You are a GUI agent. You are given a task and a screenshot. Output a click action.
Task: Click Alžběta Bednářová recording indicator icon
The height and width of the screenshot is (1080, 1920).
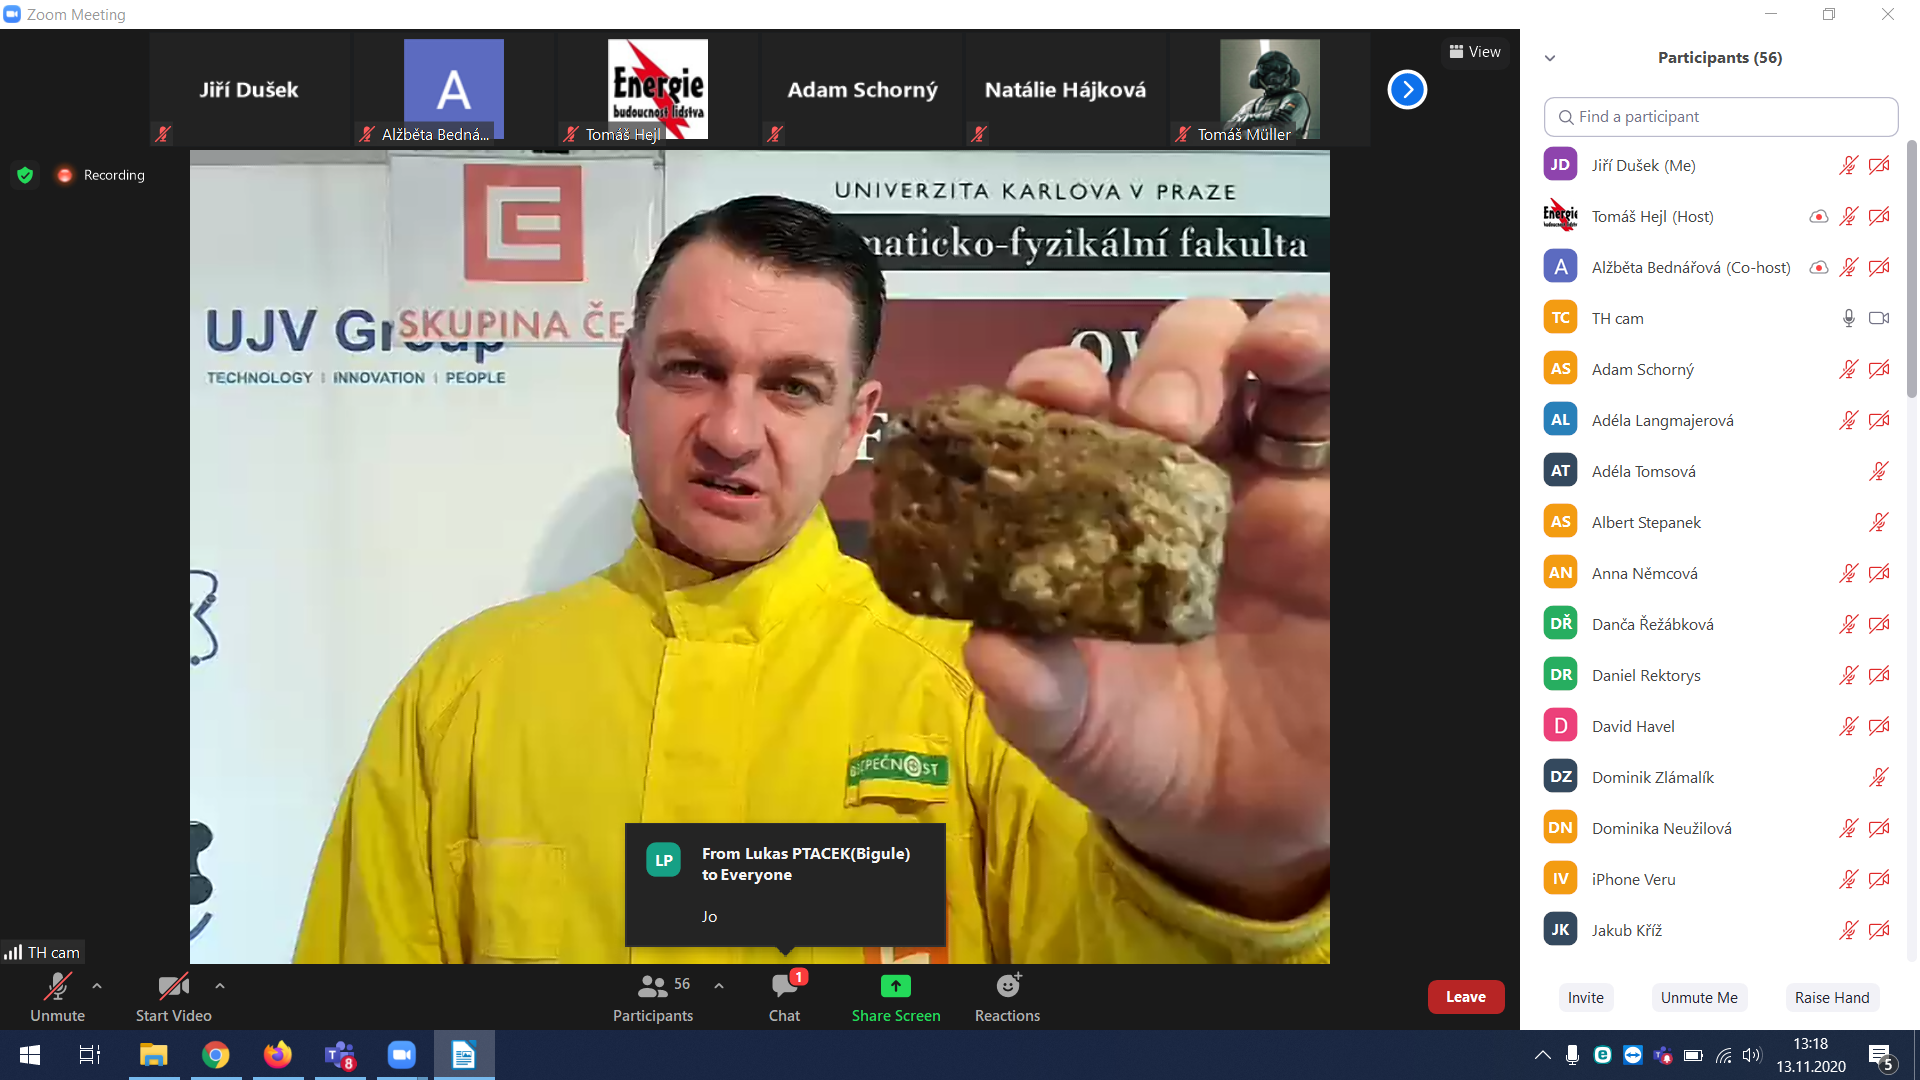pos(1819,268)
